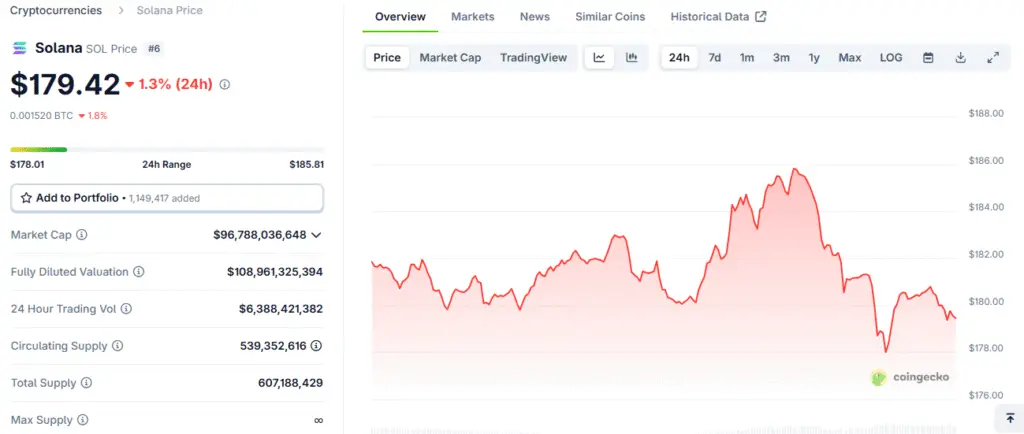Click info icon beside Max Supply

click(82, 420)
